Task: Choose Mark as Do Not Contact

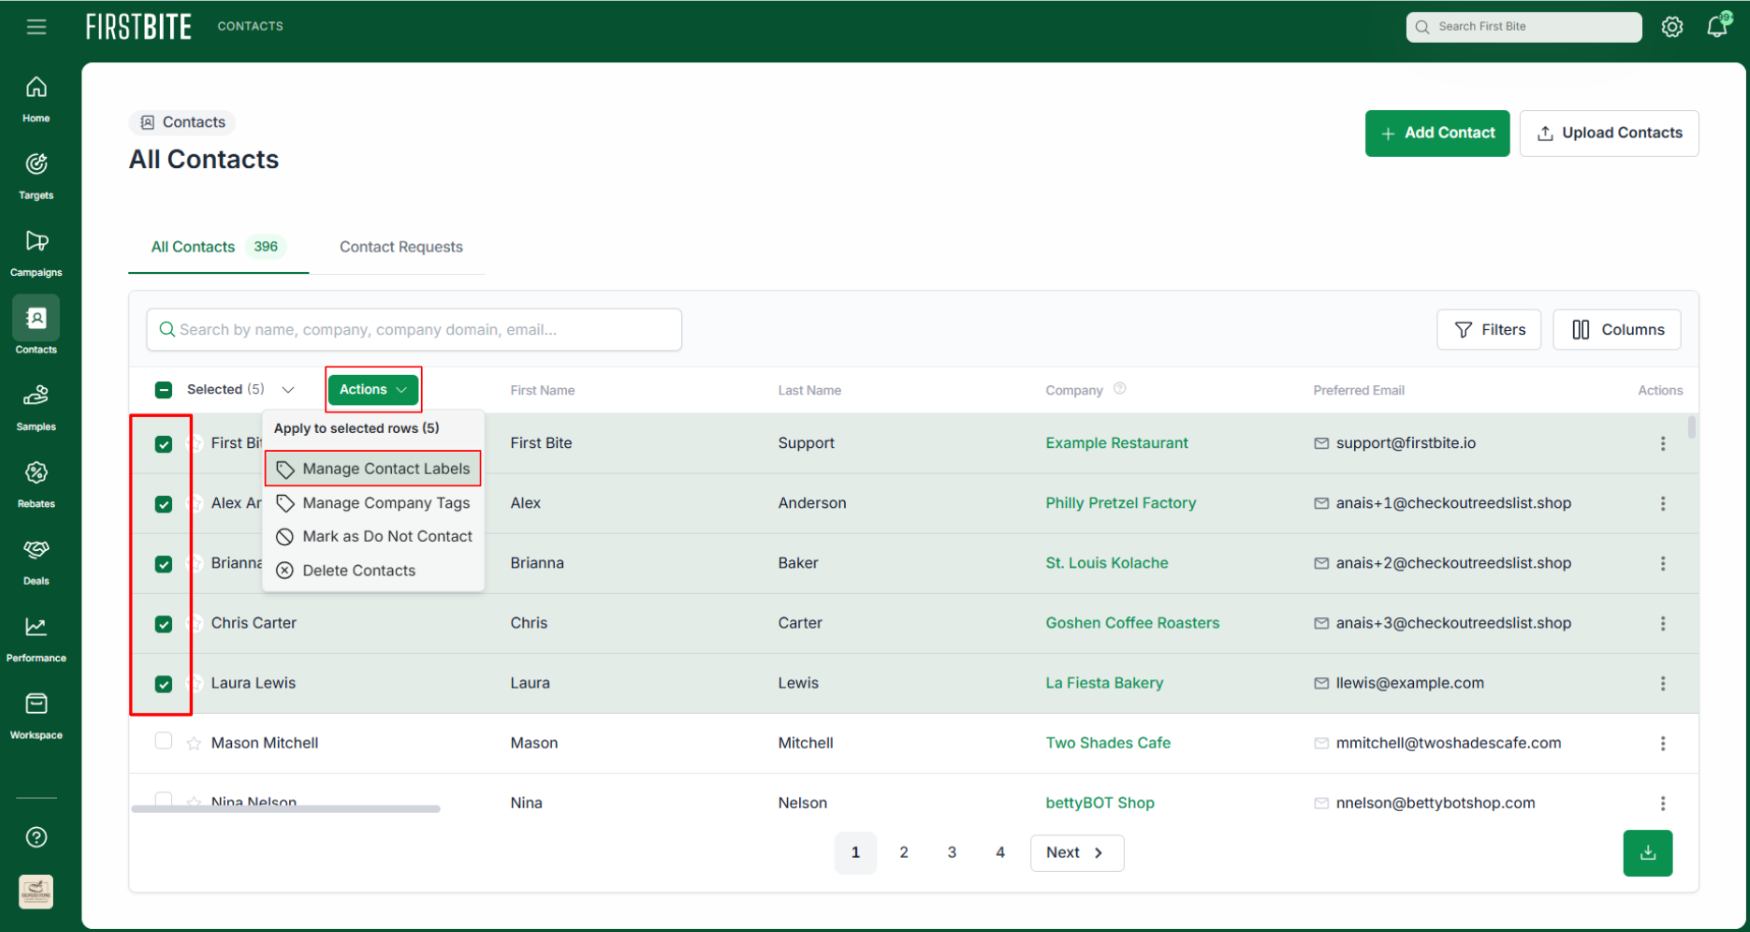Action: click(x=373, y=536)
